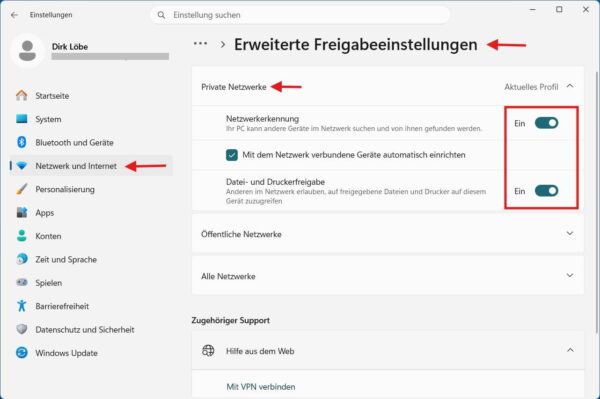Open Datenschutz und Sicherheit settings
This screenshot has height=399, width=600.
(x=91, y=329)
